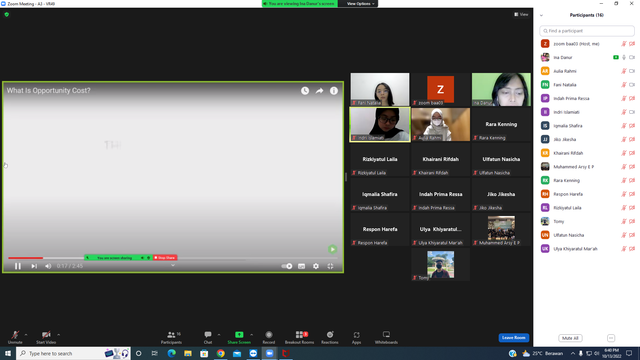Pause the shared video

click(18, 266)
